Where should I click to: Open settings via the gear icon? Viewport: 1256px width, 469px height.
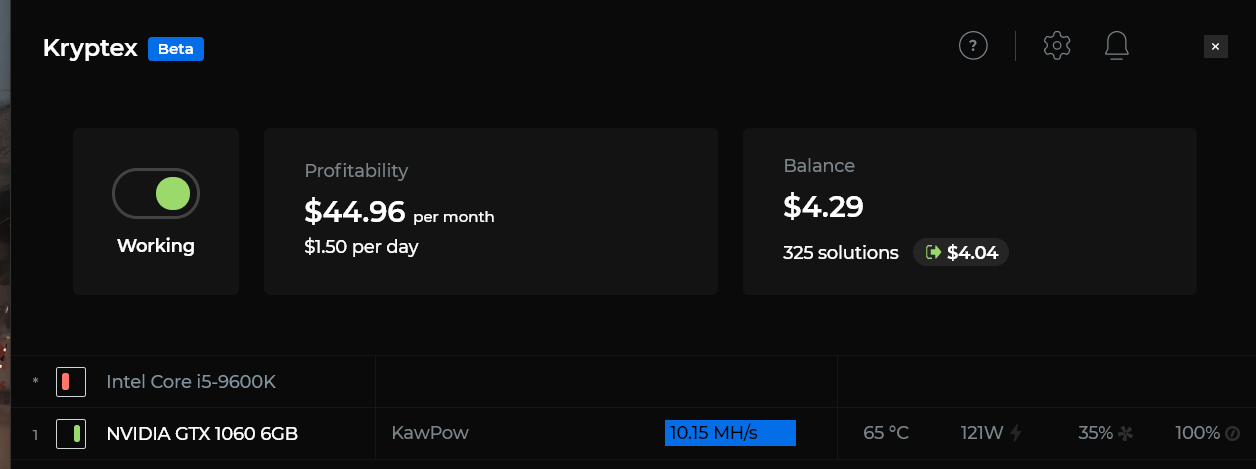pos(1057,45)
